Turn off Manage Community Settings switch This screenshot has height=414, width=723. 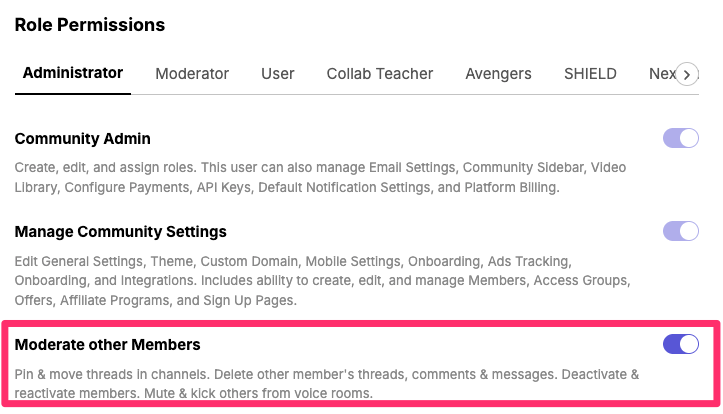[681, 231]
